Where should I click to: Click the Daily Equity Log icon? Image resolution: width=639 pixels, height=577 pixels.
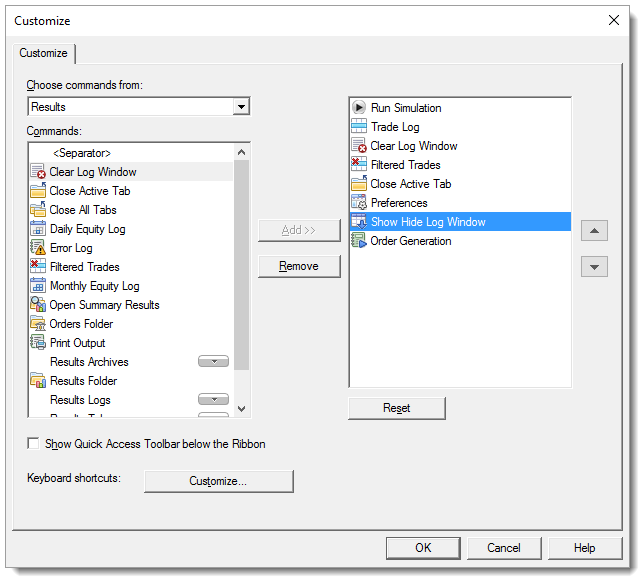[38, 229]
